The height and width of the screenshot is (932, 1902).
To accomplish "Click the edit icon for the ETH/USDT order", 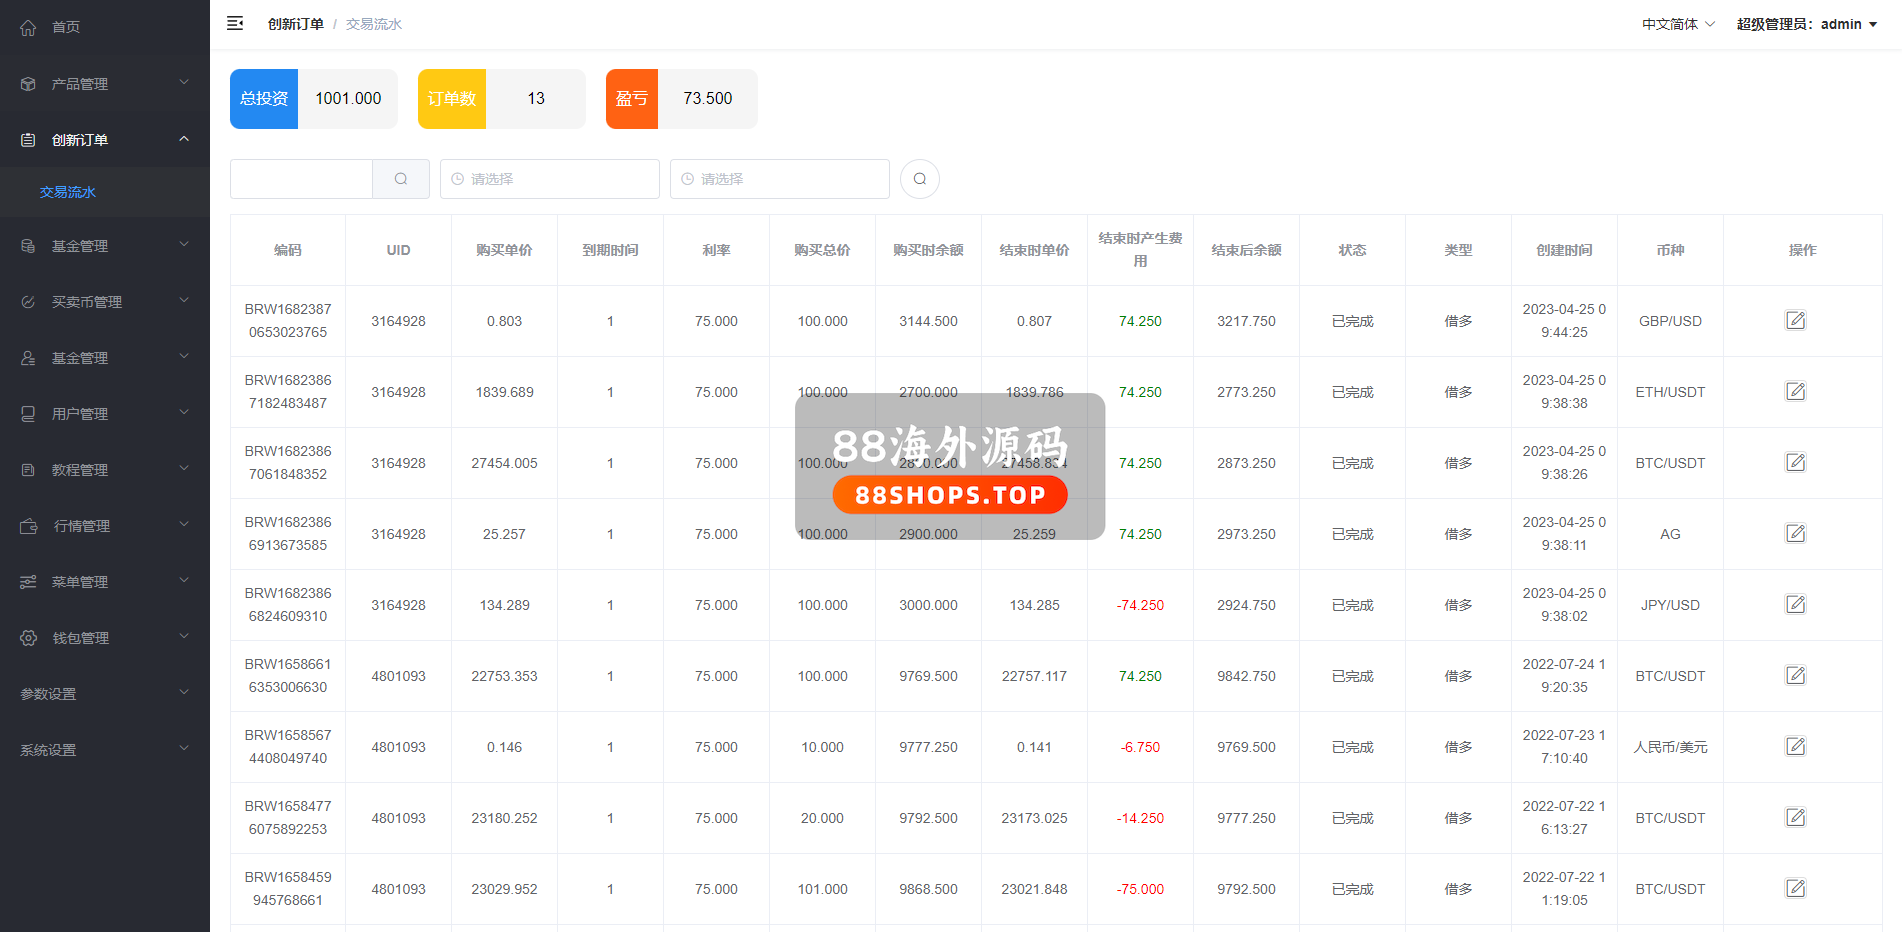I will coord(1795,392).
